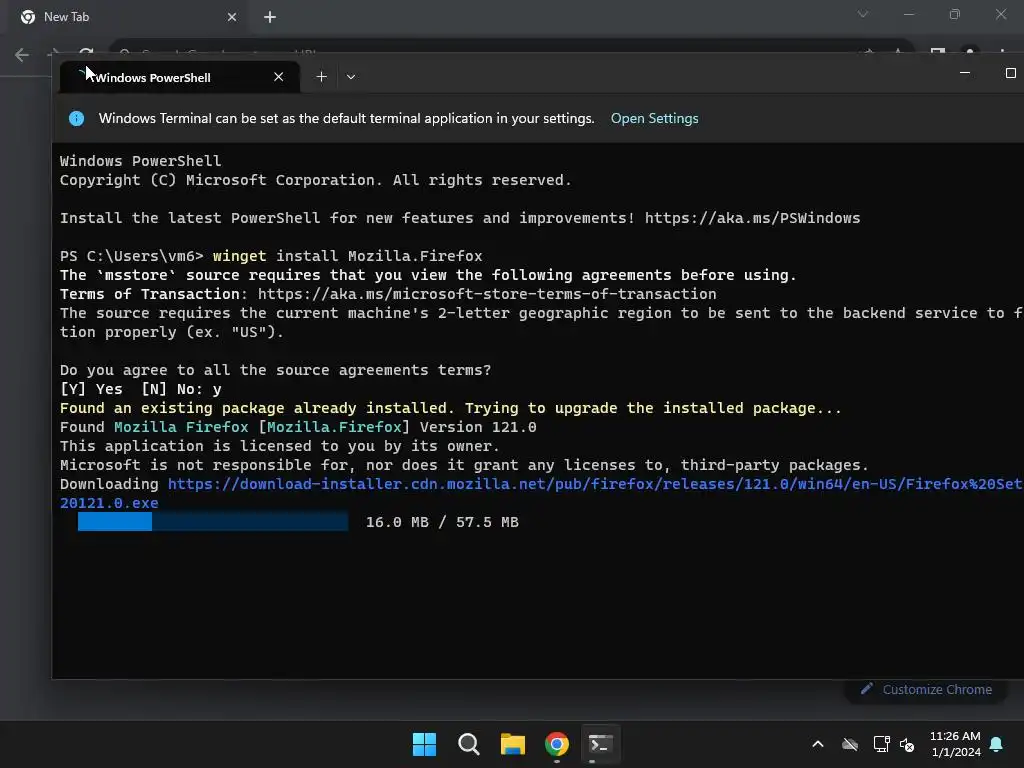
Task: Maximize the Windows Terminal window
Action: [1010, 73]
